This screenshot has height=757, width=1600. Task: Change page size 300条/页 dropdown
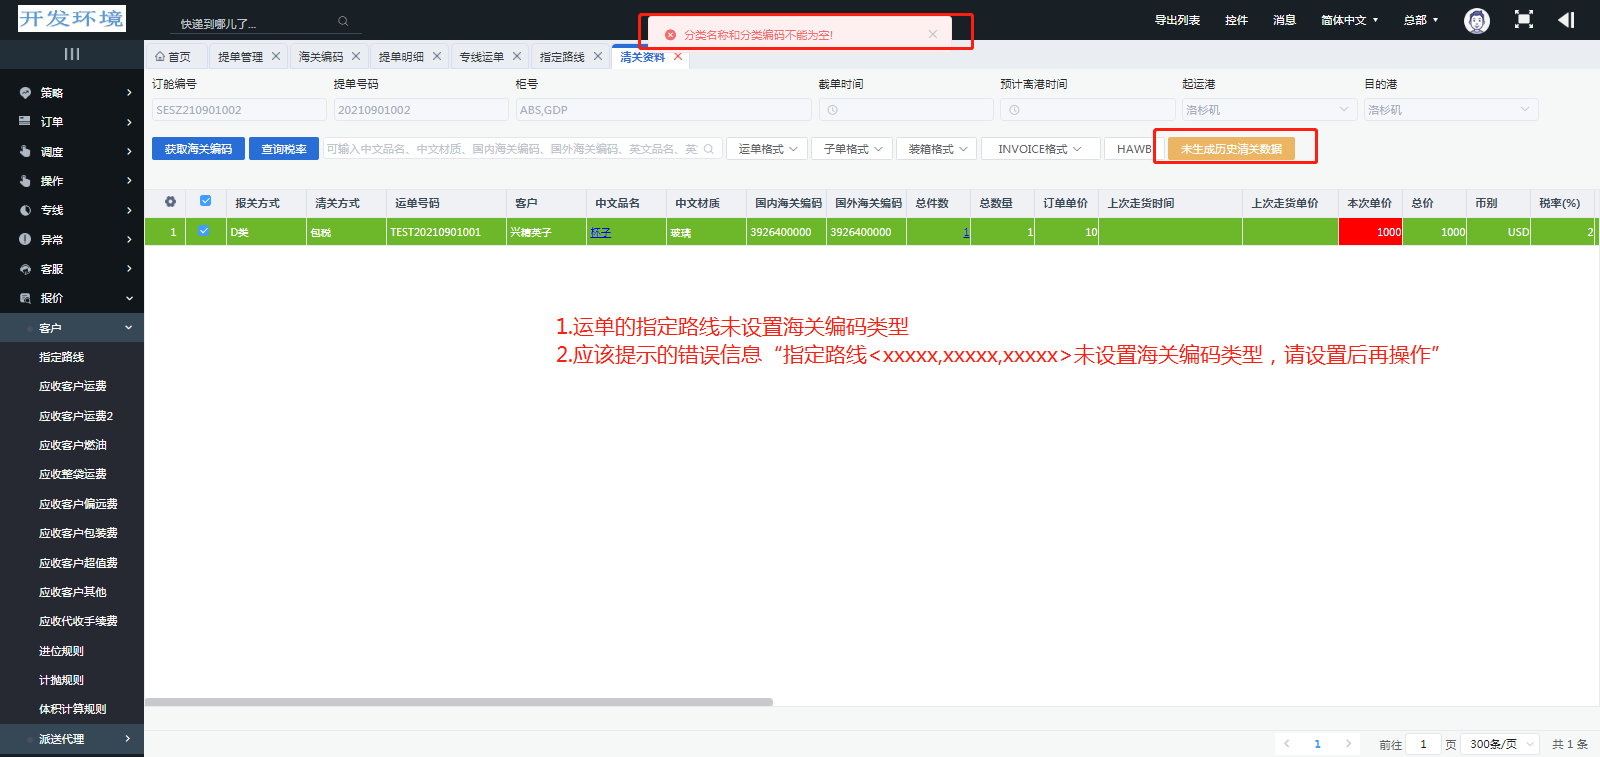pos(1500,744)
